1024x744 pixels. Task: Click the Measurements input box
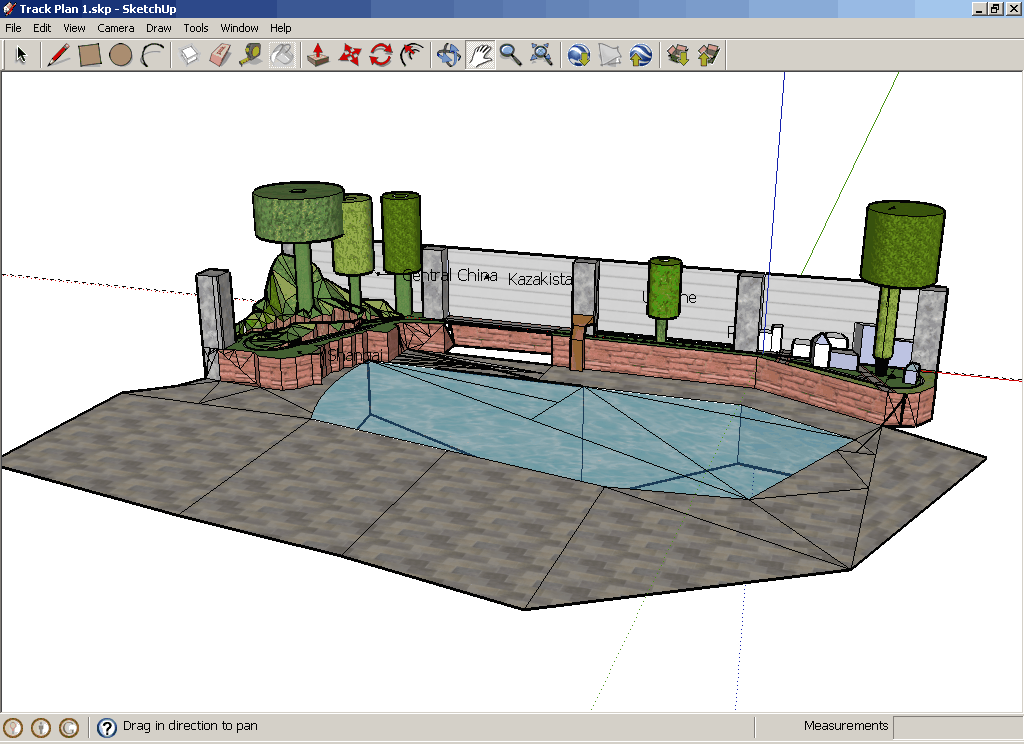957,726
